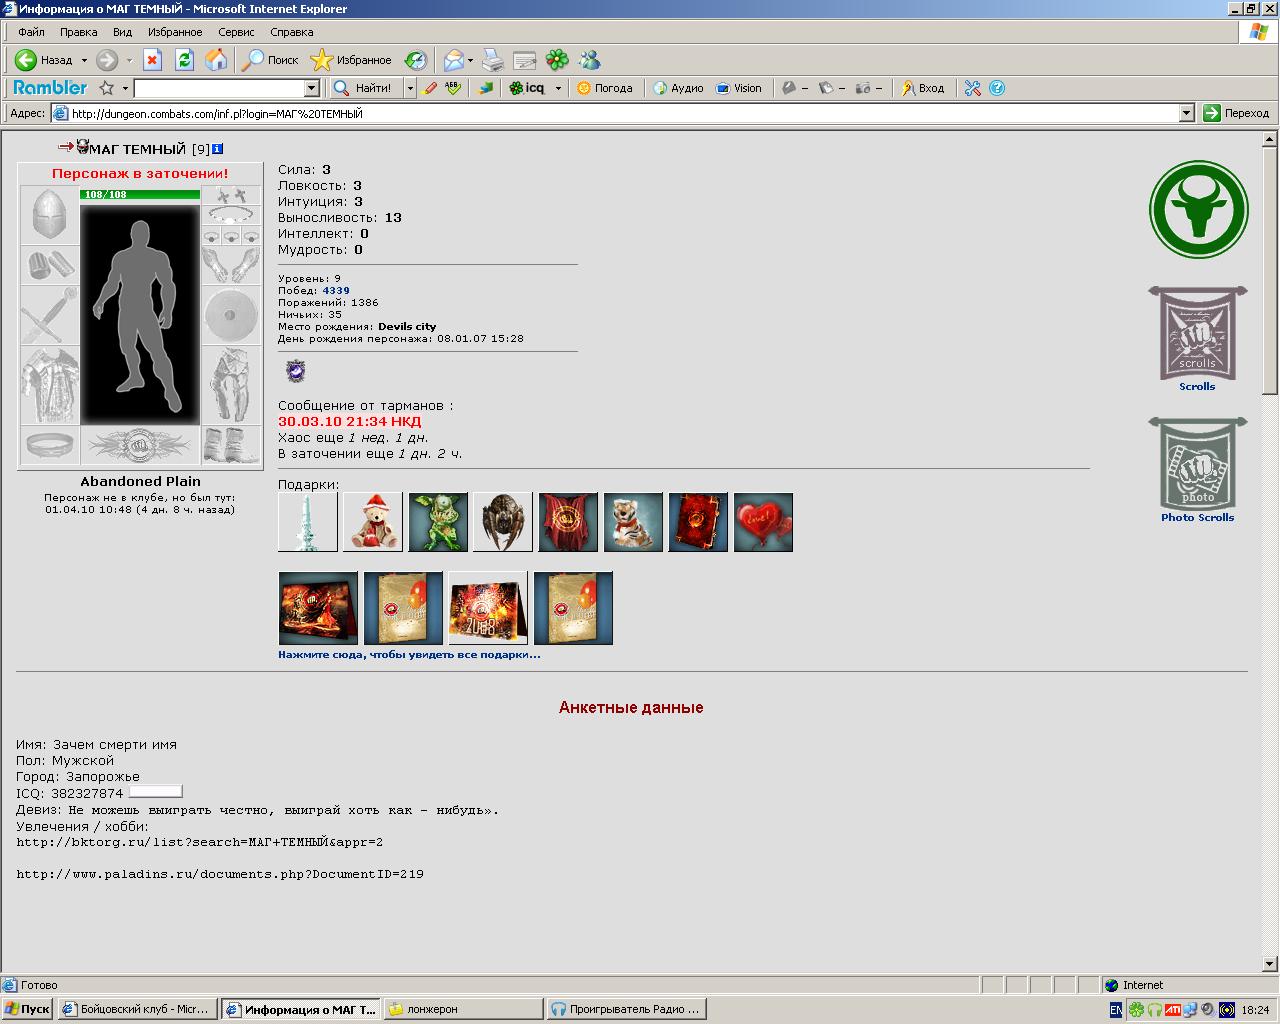The image size is (1280, 1024).
Task: Click link to view all gifts
Action: pos(409,655)
